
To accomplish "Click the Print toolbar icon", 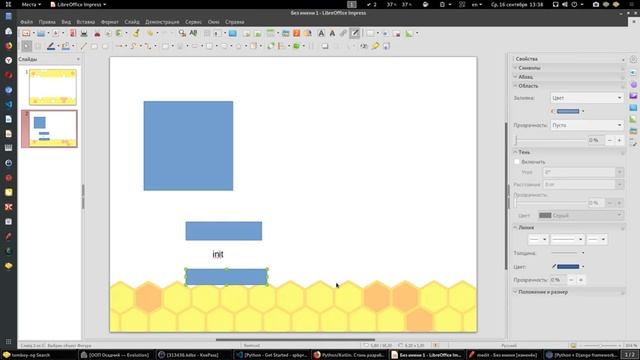I will [84, 33].
